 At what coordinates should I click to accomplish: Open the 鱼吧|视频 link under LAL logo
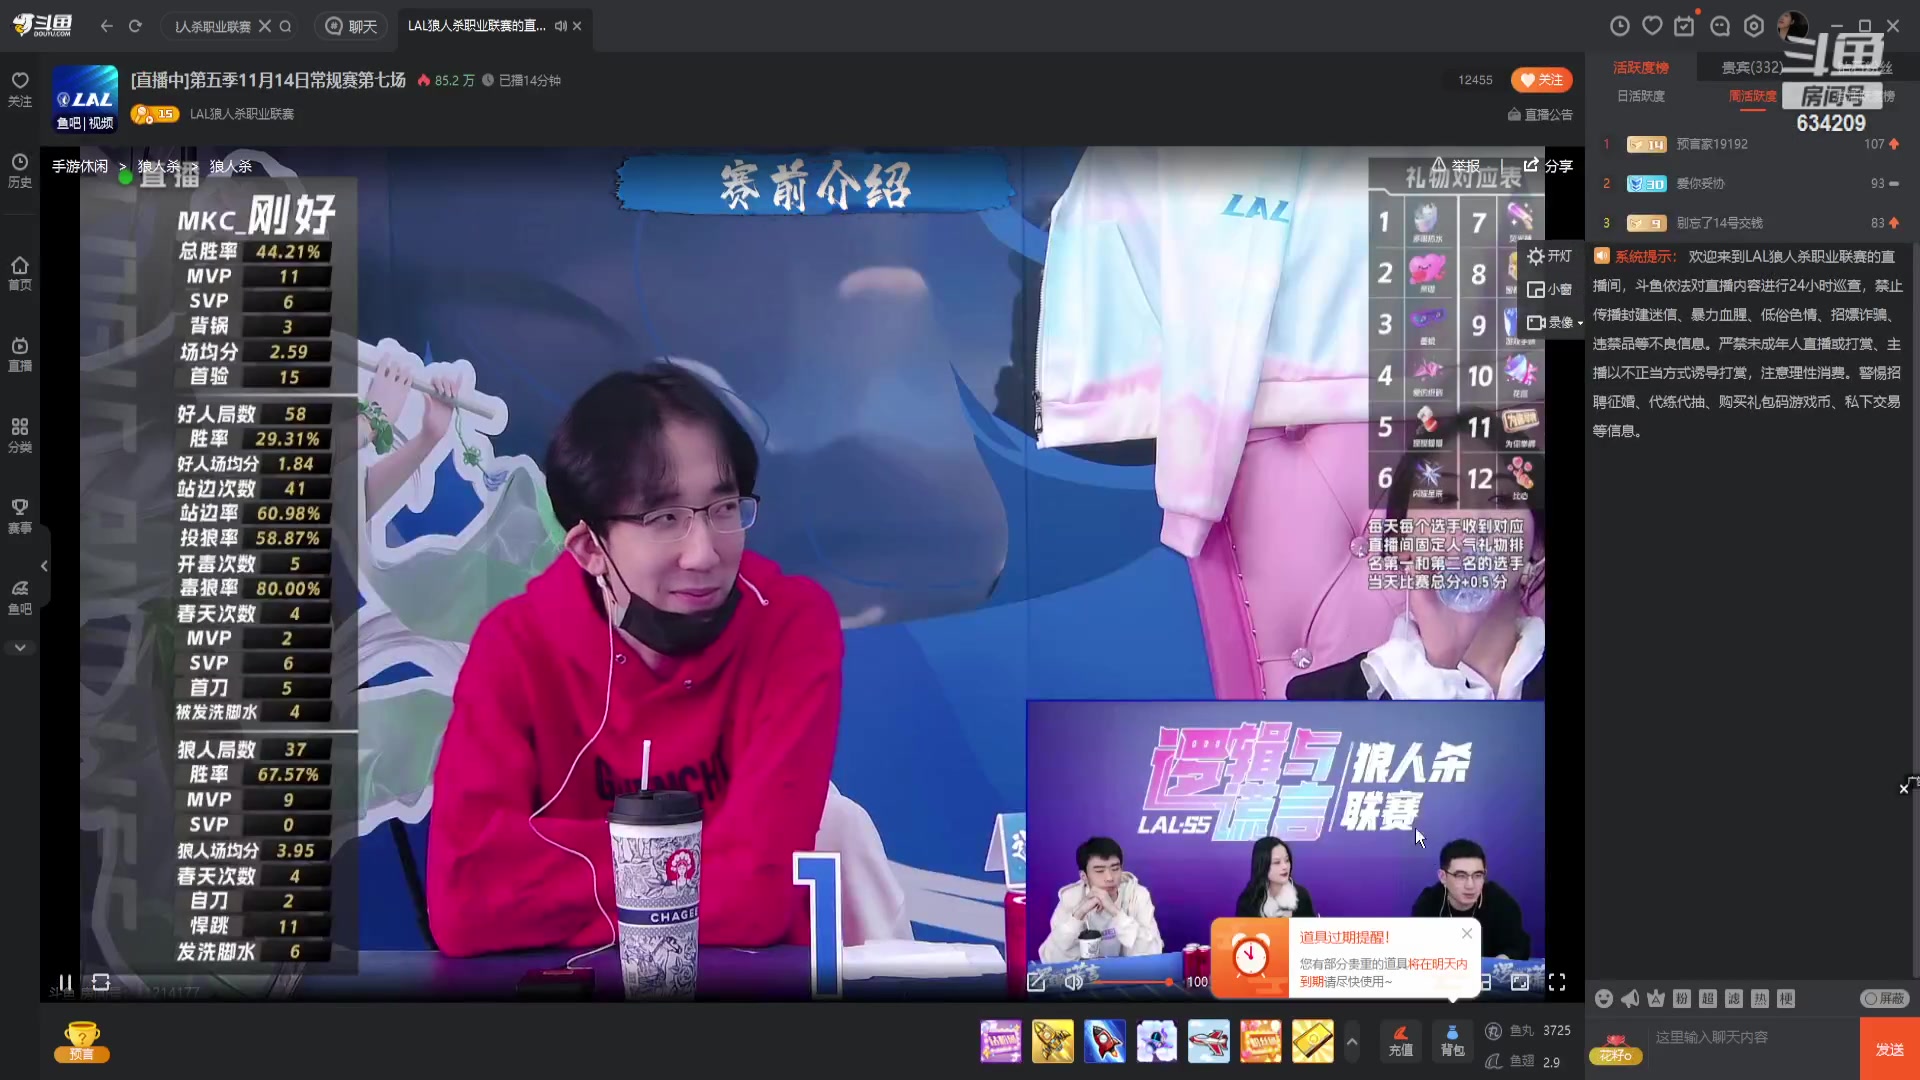(85, 123)
